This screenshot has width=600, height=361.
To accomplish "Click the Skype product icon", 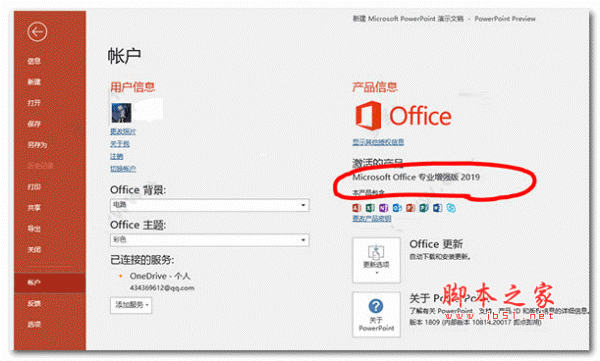I will (451, 207).
